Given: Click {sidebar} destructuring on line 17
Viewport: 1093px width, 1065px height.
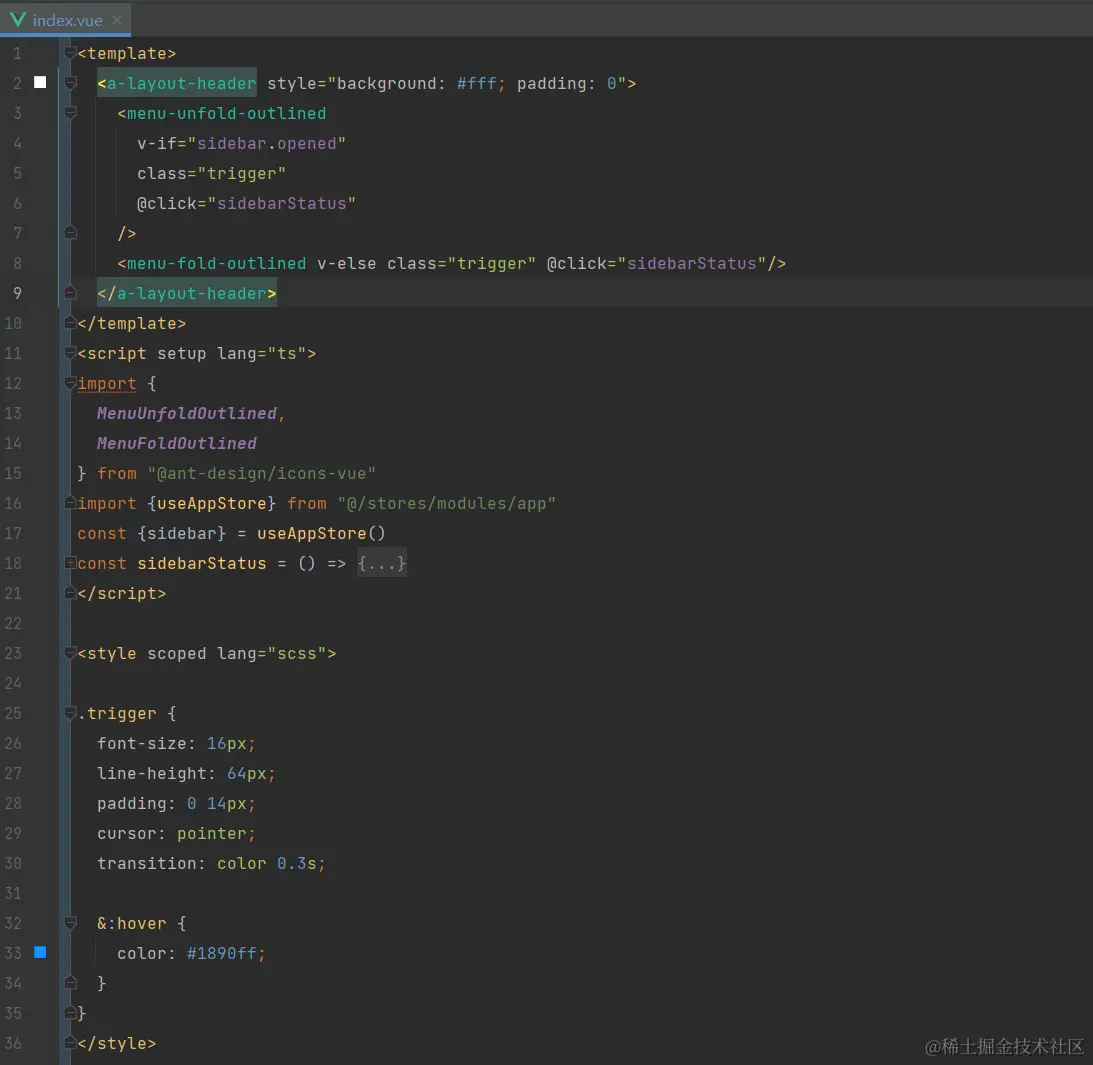Looking at the screenshot, I should click(x=182, y=533).
